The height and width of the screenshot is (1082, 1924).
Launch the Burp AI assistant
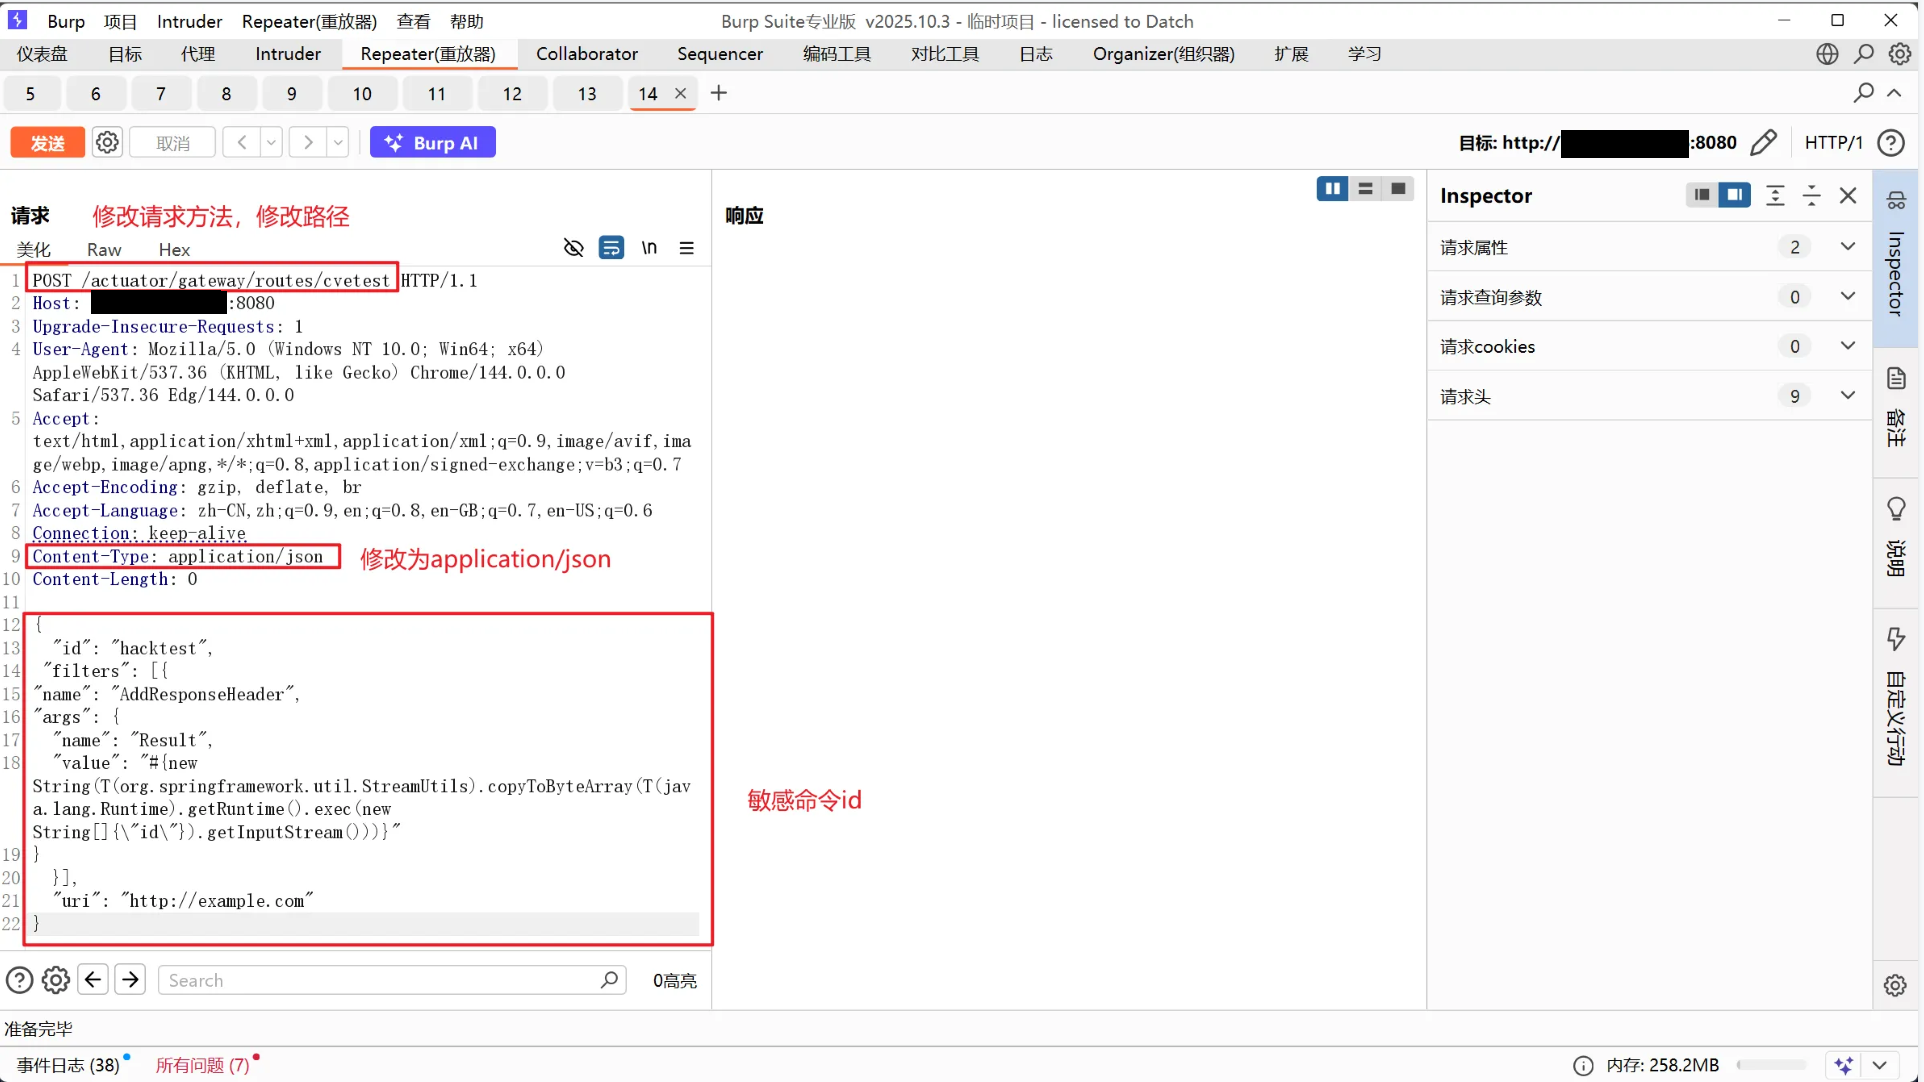click(432, 143)
